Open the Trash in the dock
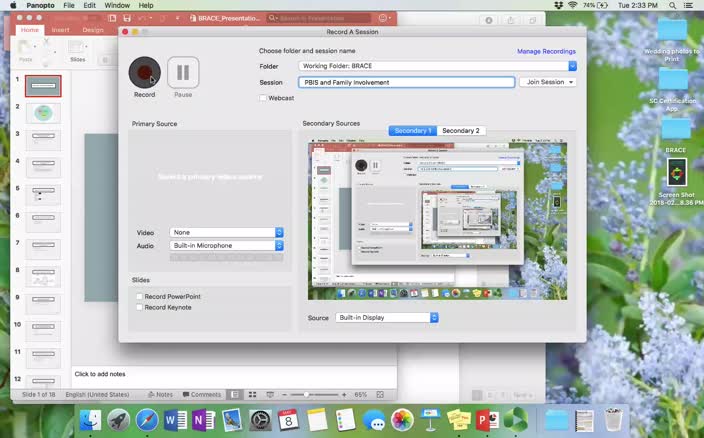 click(x=613, y=420)
